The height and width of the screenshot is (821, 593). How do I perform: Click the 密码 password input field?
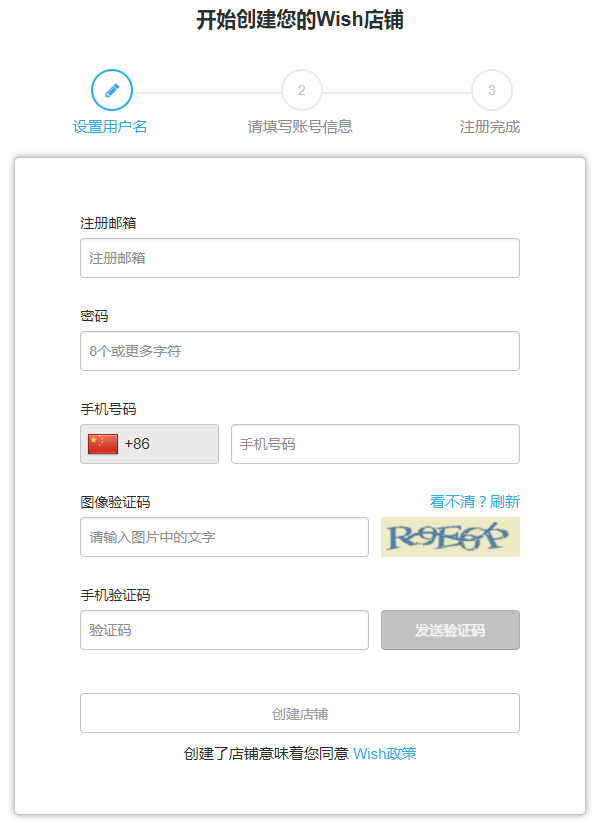pyautogui.click(x=299, y=350)
